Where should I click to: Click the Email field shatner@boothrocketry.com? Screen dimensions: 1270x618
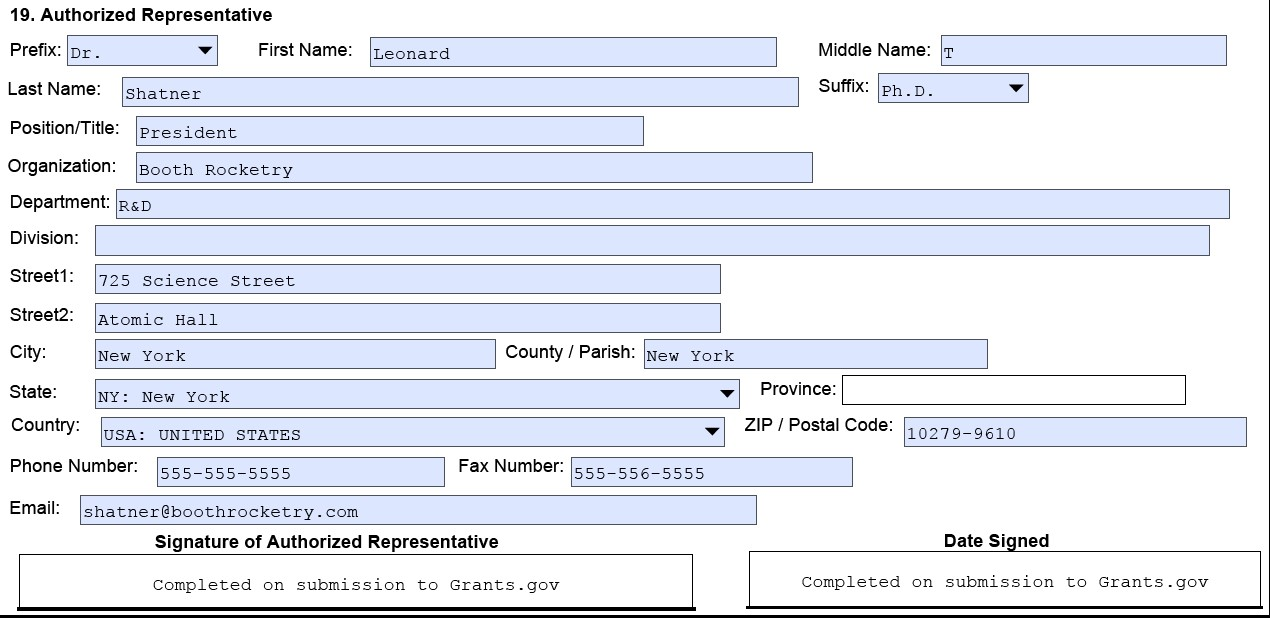(418, 510)
